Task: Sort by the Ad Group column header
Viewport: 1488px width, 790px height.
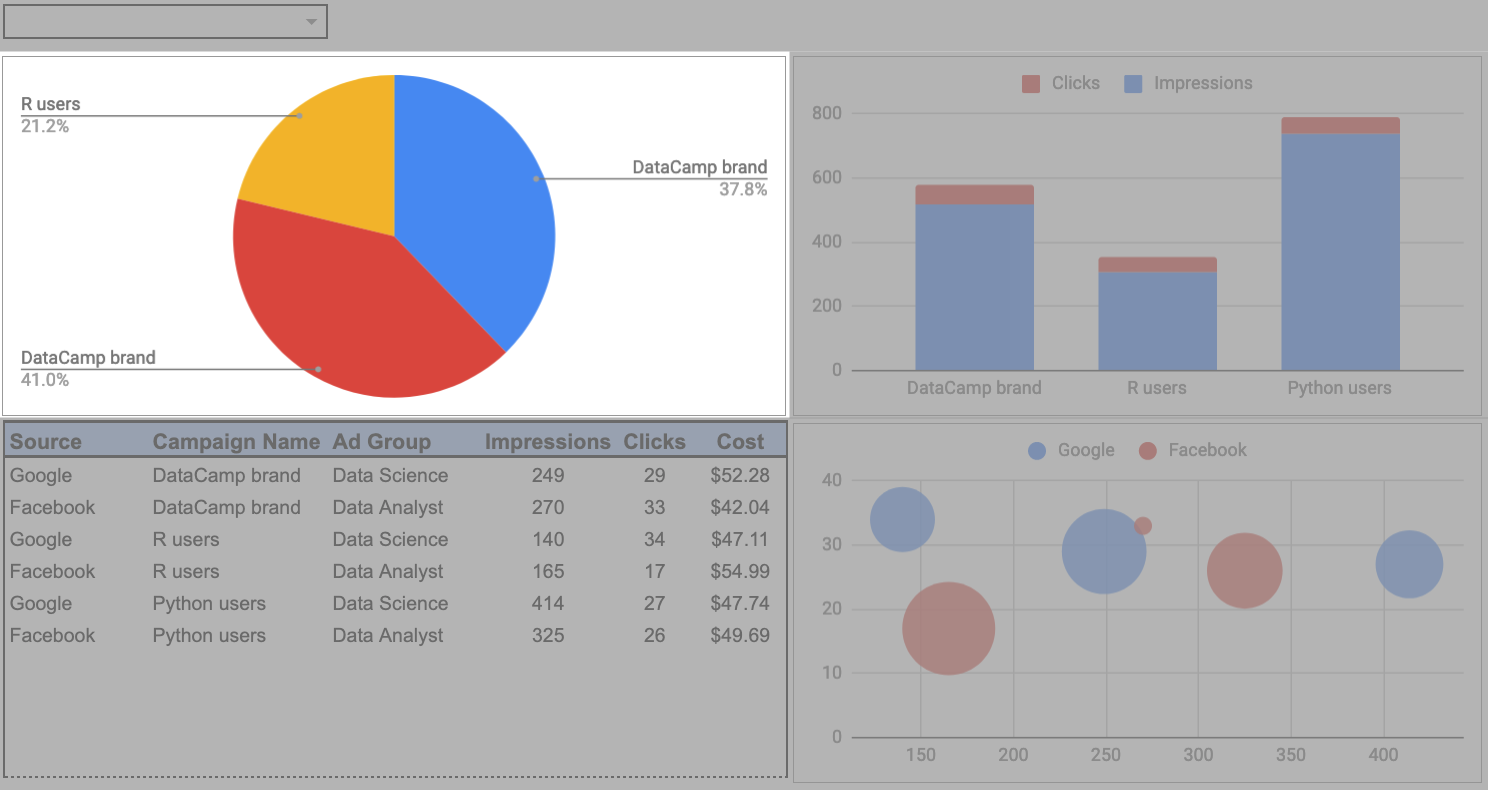Action: [382, 442]
